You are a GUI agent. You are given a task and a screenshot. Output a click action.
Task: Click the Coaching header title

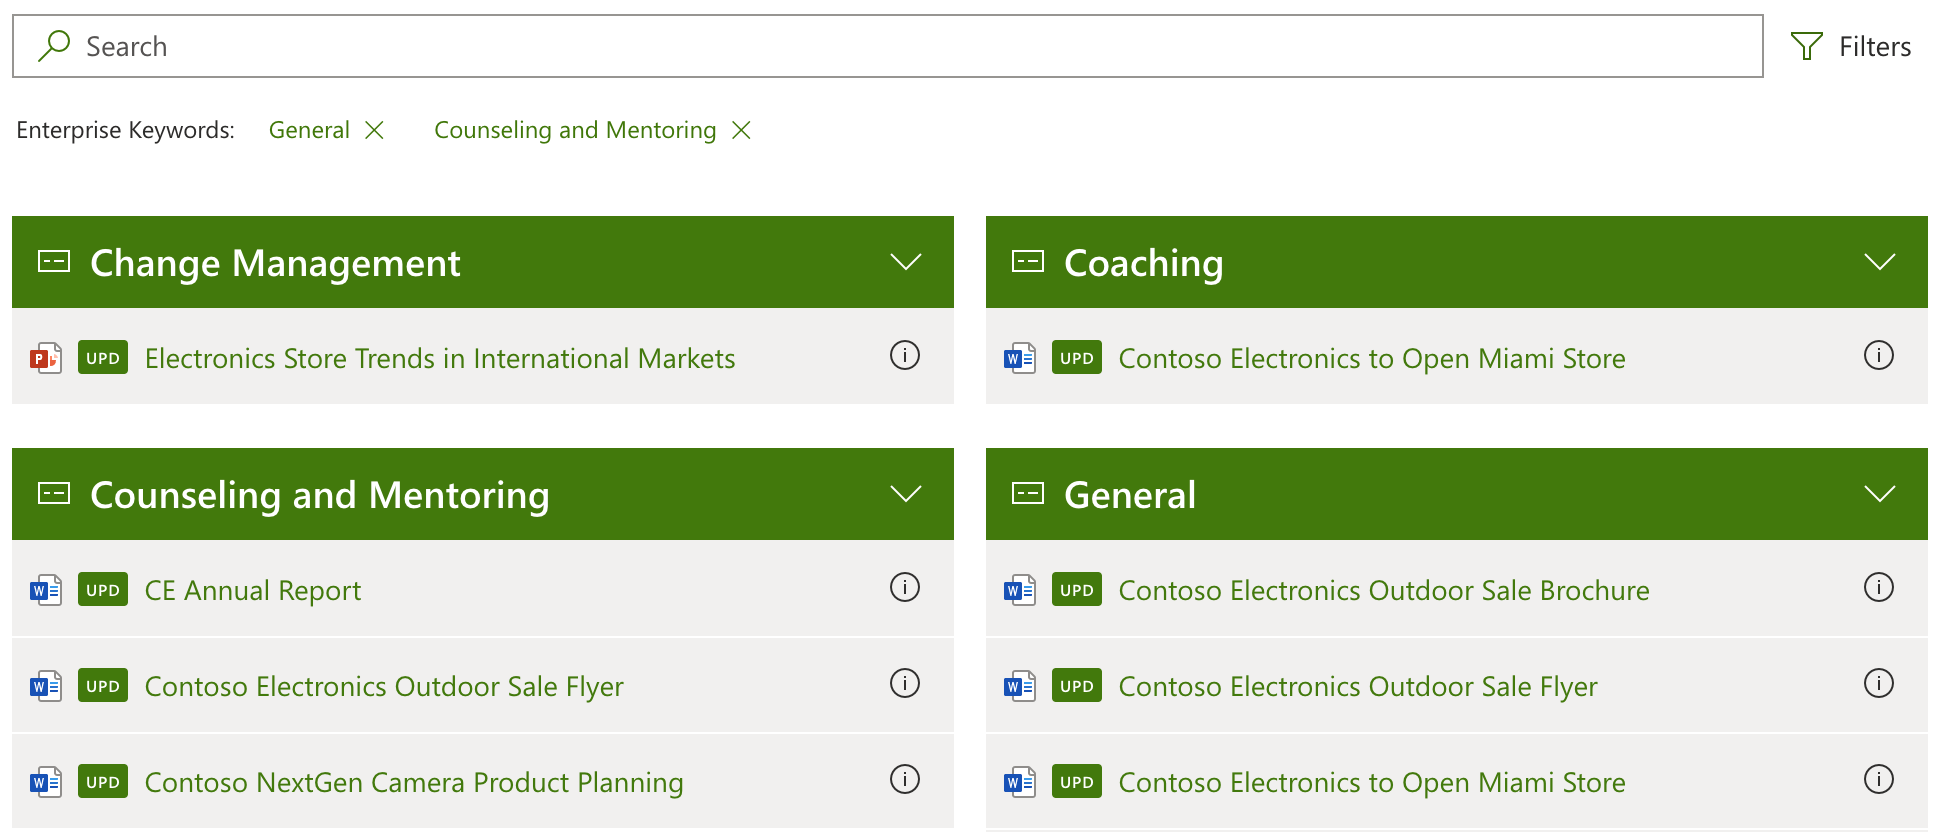pos(1143,263)
